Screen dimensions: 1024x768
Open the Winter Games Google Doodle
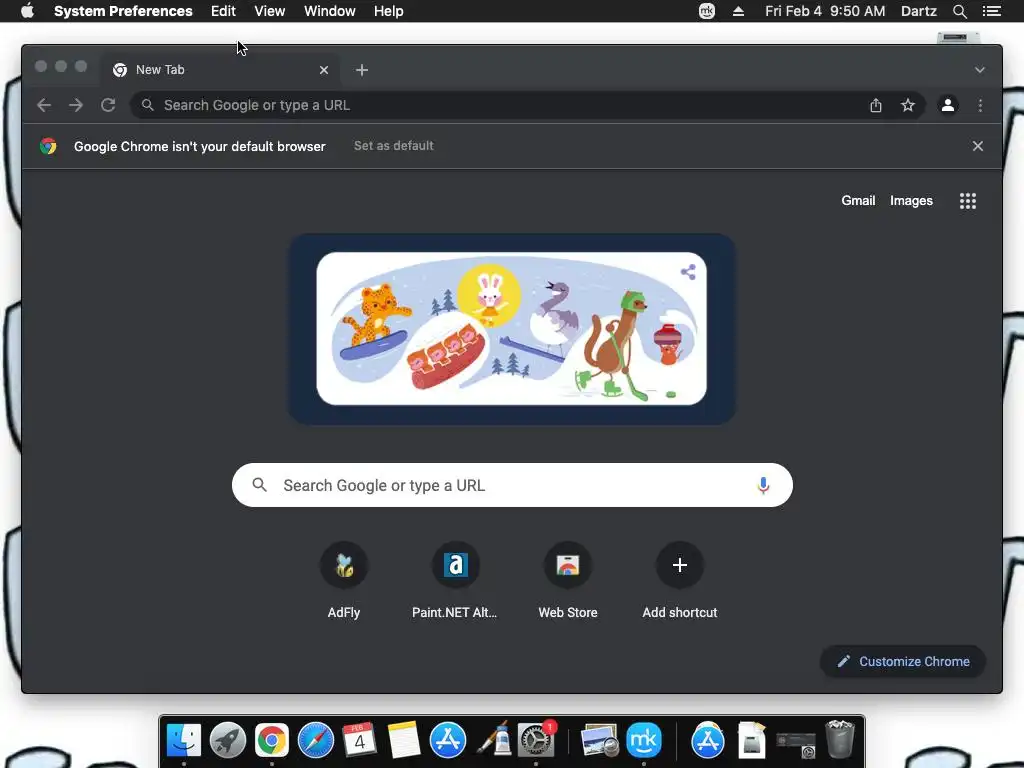point(511,328)
